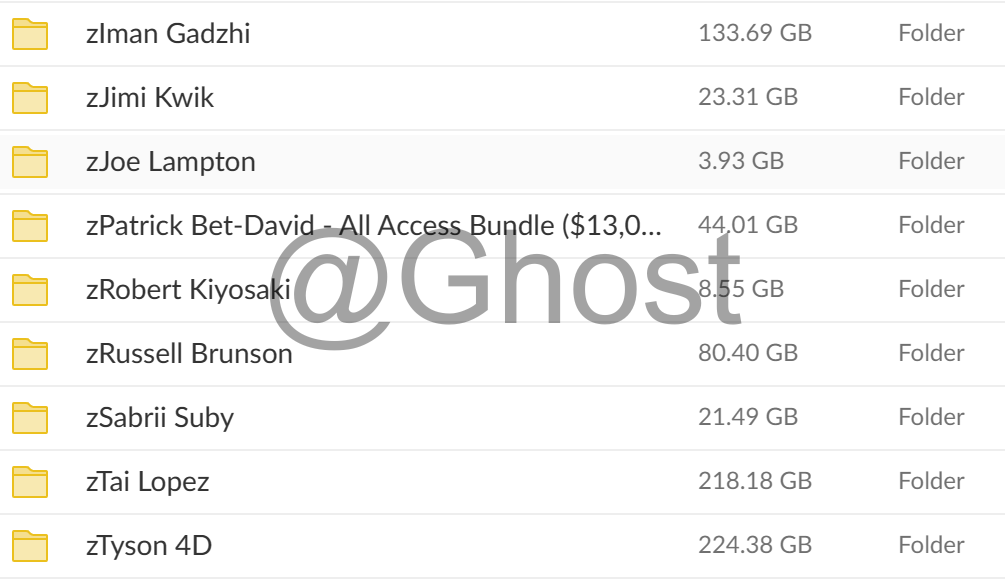Select the zJoe Lampton folder icon
Image resolution: width=1005 pixels, height=587 pixels.
(x=30, y=162)
